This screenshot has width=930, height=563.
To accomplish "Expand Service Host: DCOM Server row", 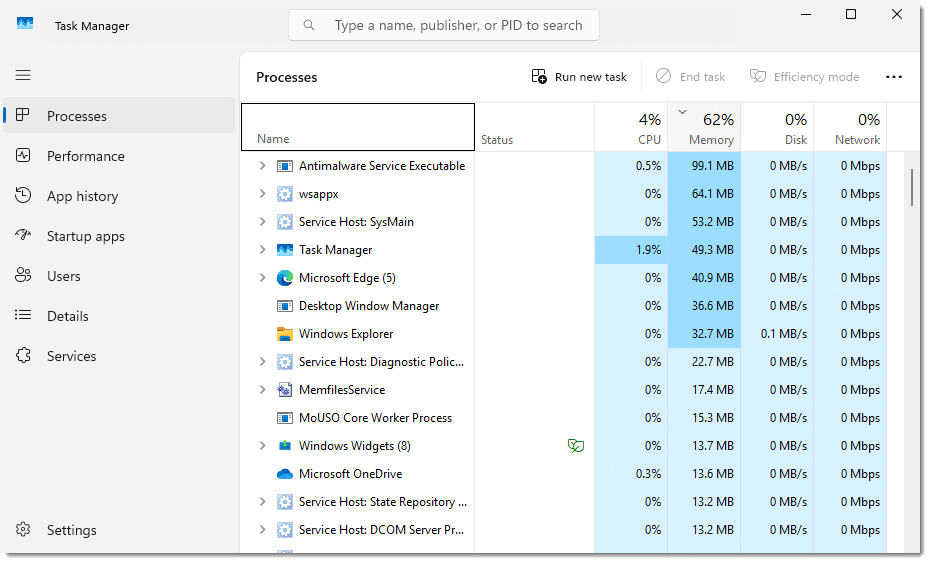I will pyautogui.click(x=262, y=529).
